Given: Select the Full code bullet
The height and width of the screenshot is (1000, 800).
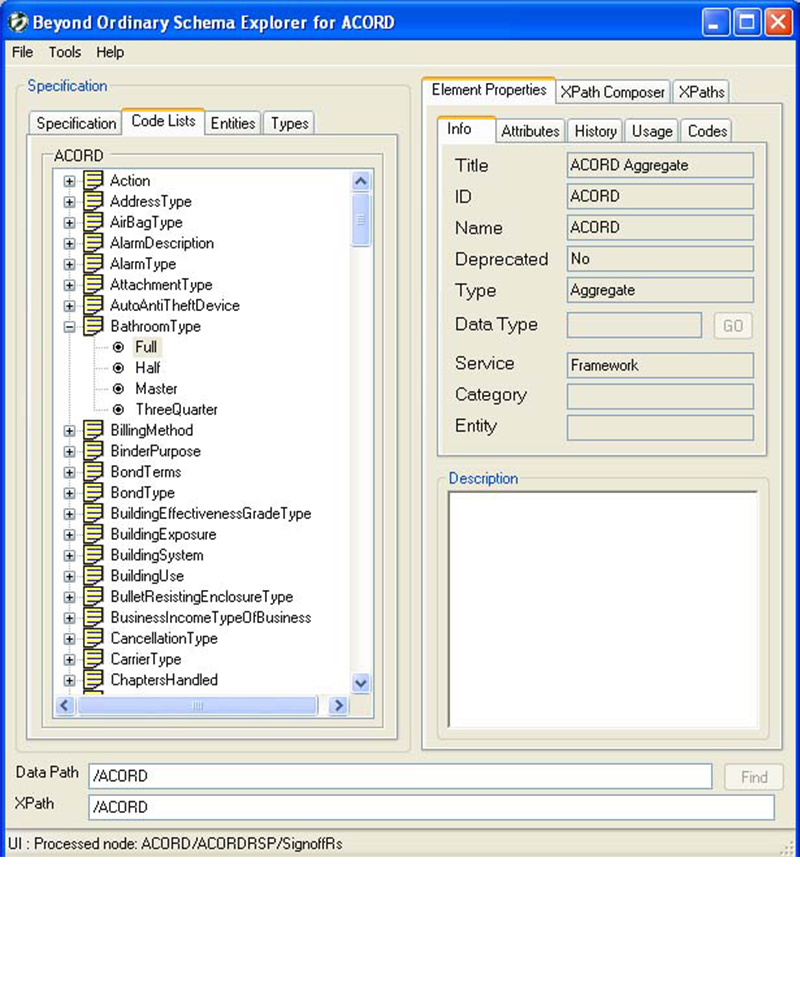Looking at the screenshot, I should (x=119, y=347).
